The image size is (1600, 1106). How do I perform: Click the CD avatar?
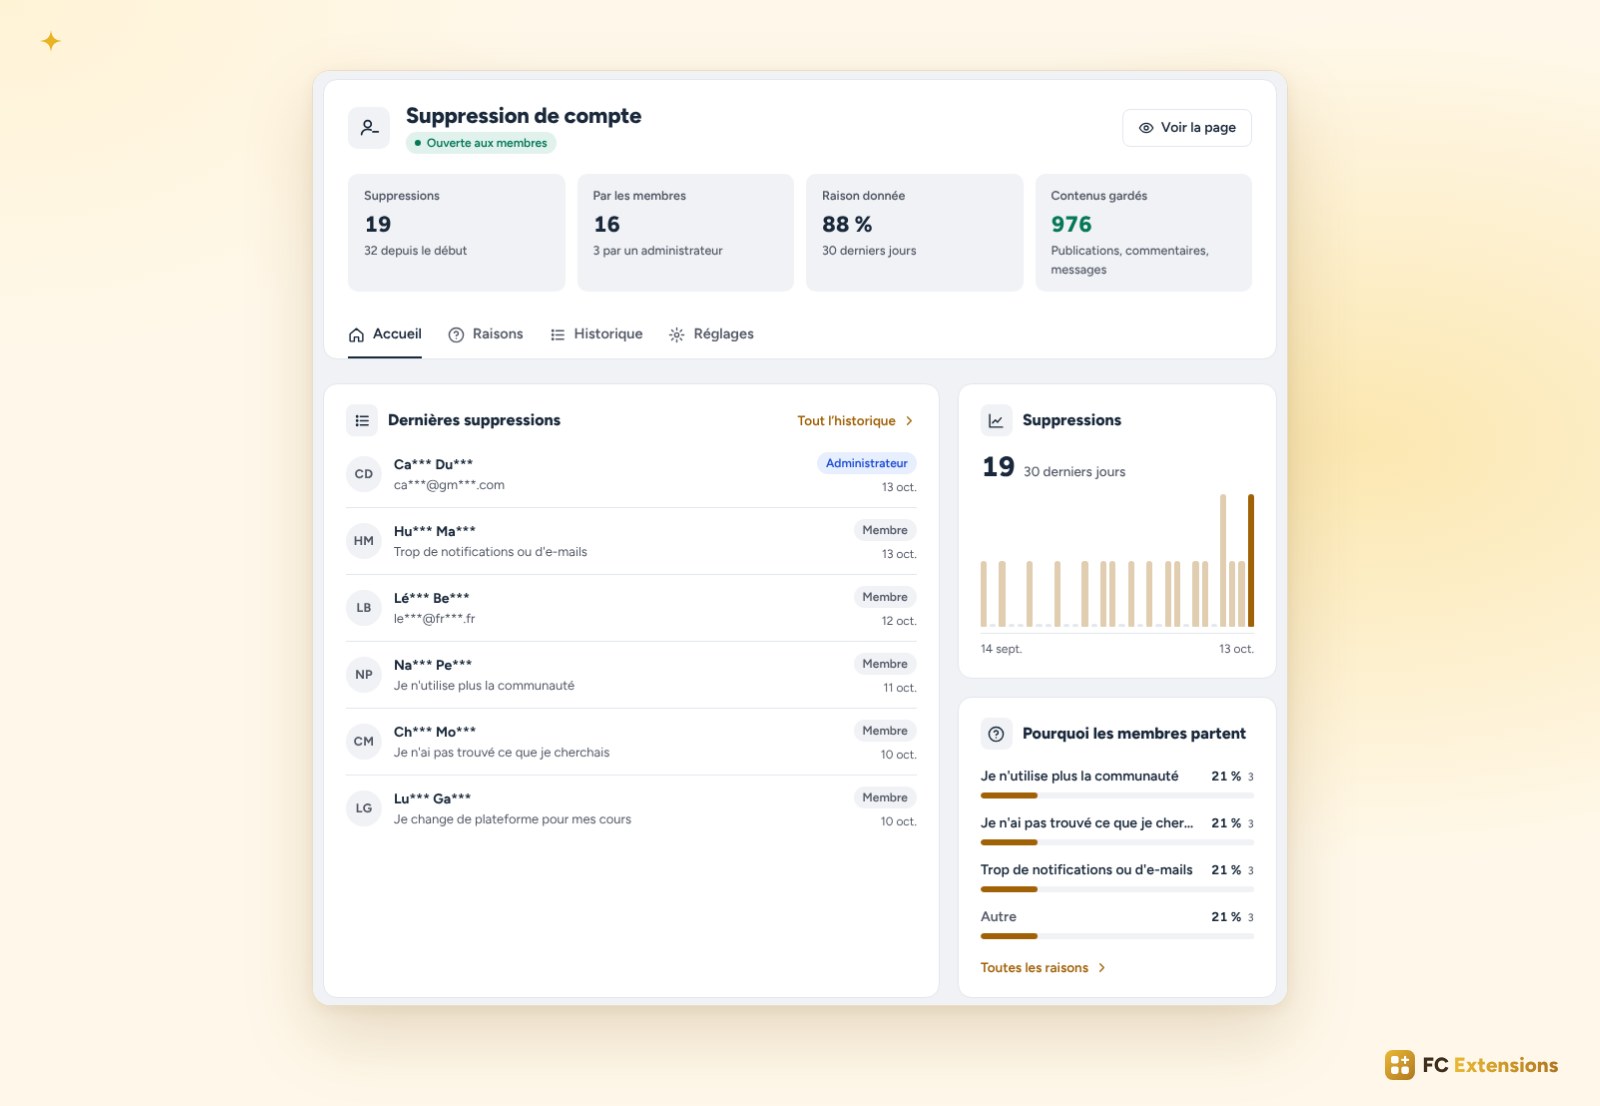pos(364,474)
